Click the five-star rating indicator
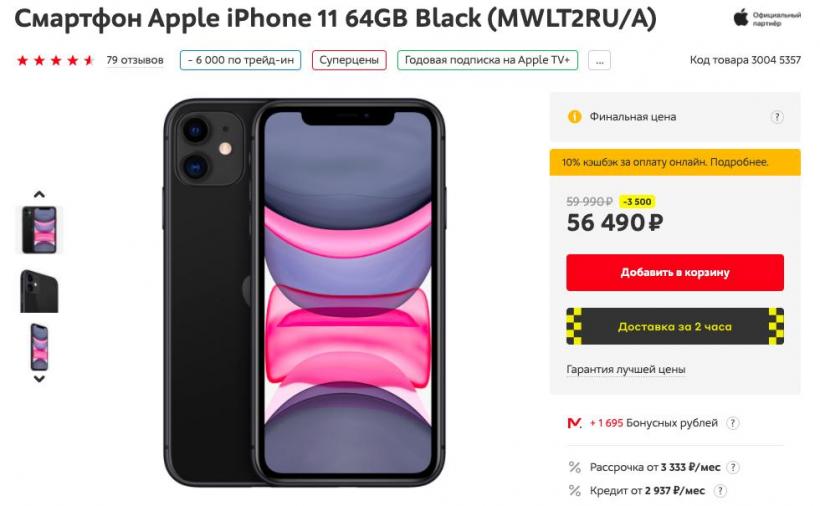The width and height of the screenshot is (820, 506). (x=55, y=60)
